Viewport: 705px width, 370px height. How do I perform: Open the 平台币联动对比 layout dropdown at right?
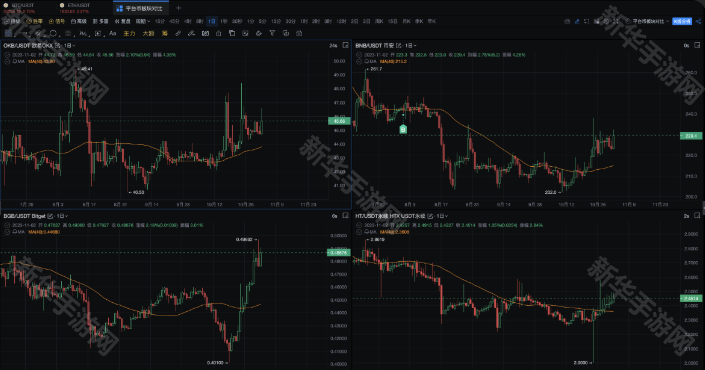click(647, 21)
